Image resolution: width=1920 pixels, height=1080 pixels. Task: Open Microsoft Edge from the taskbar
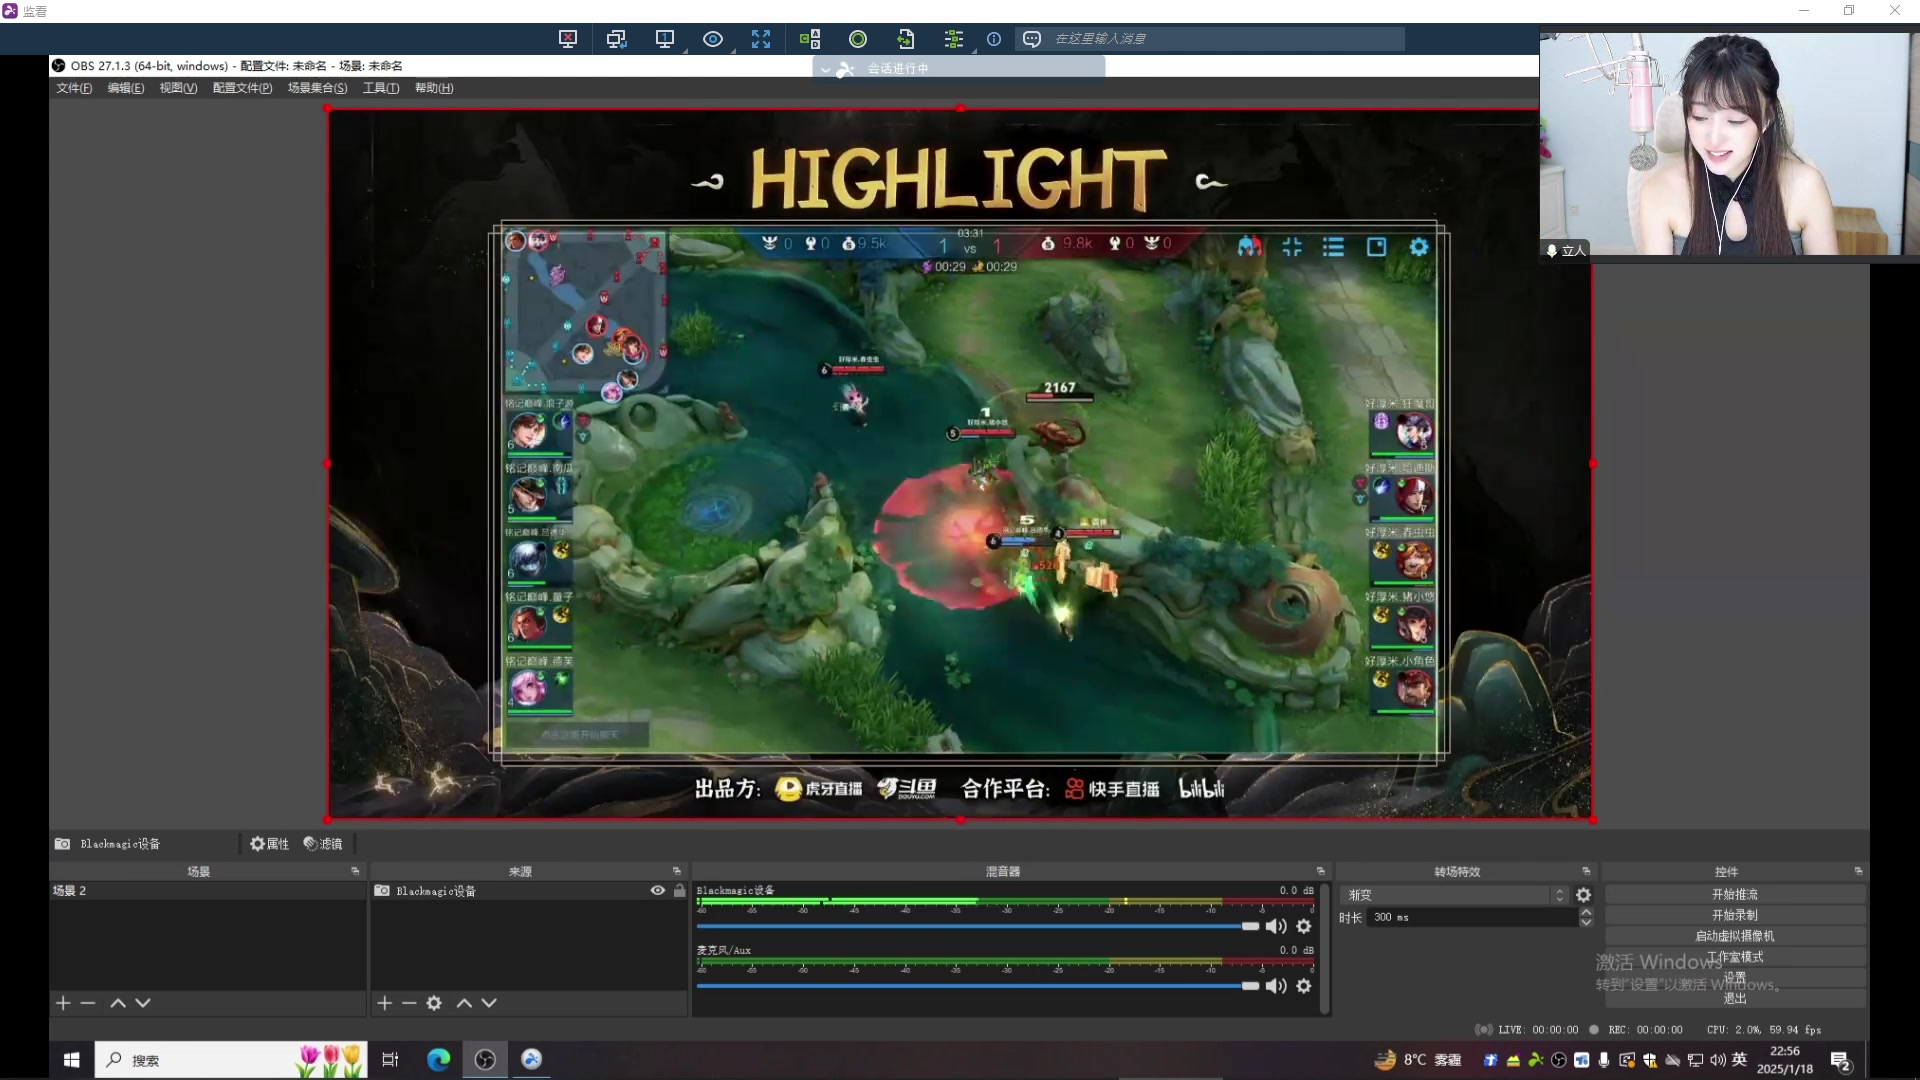pos(438,1060)
